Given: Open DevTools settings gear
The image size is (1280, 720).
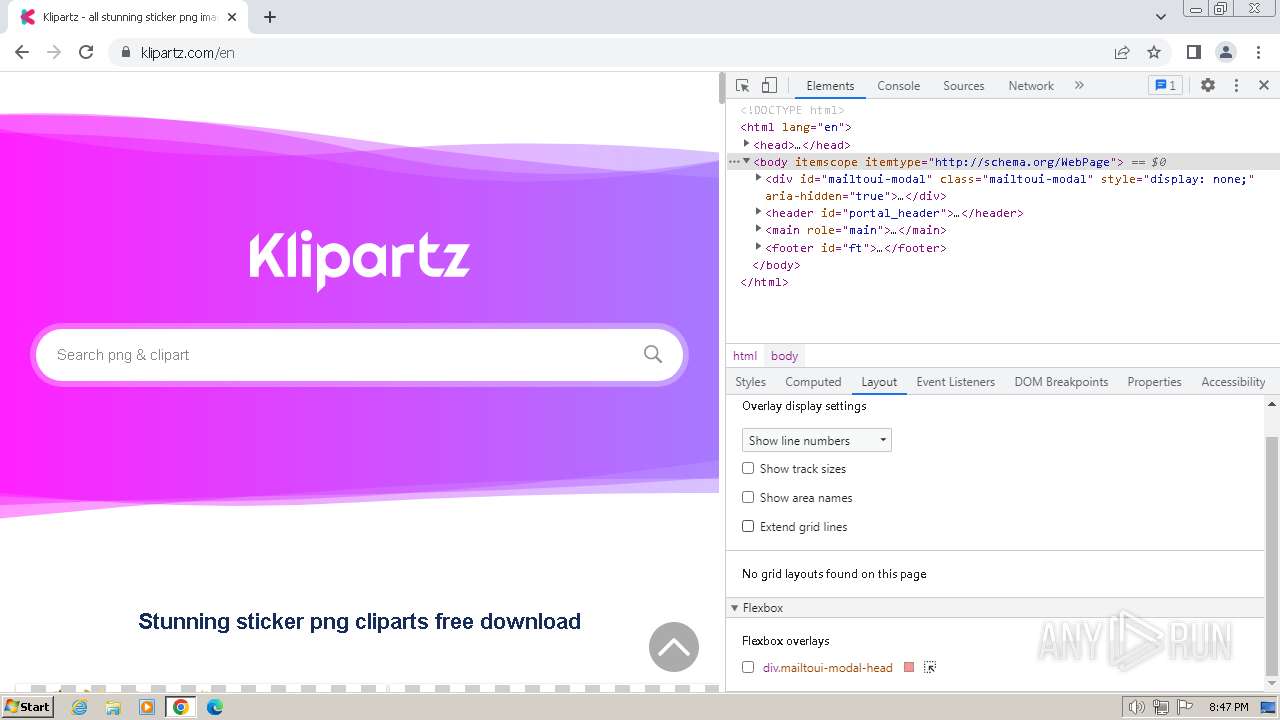Looking at the screenshot, I should [x=1208, y=86].
